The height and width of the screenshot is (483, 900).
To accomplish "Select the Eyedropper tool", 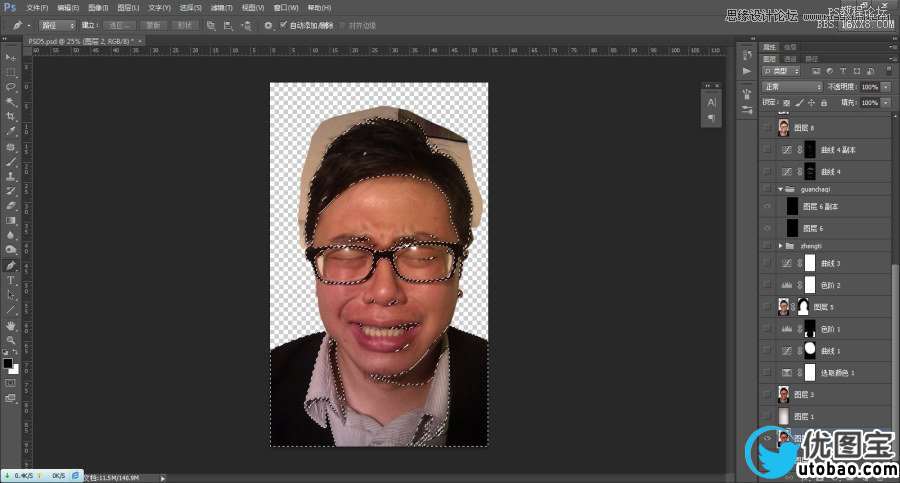I will click(x=10, y=132).
